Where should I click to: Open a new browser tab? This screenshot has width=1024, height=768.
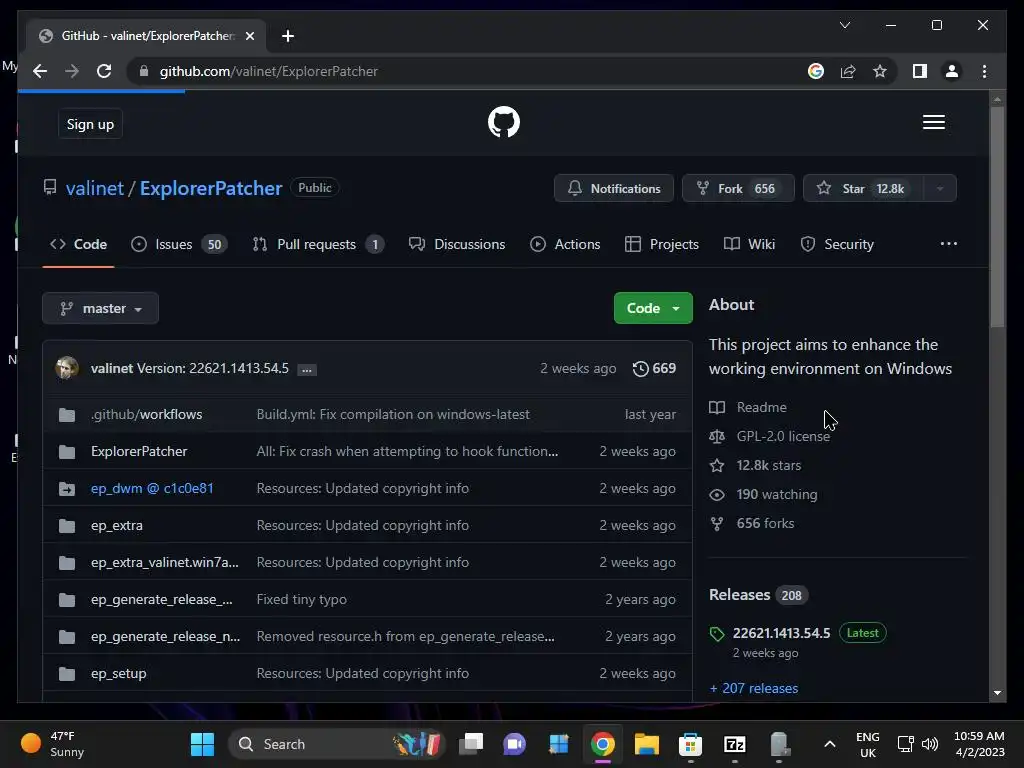click(288, 36)
